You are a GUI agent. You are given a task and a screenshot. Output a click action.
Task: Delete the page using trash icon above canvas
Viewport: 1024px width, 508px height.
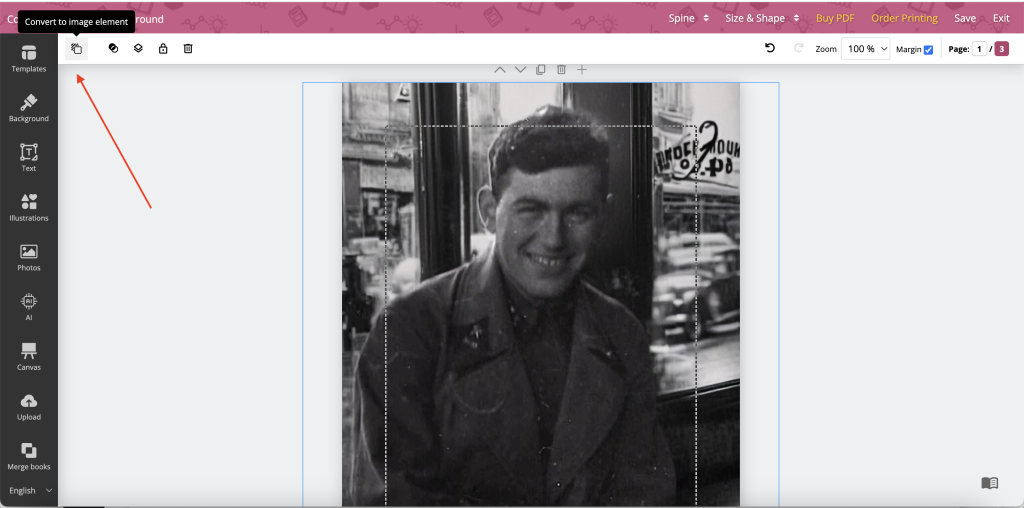(561, 70)
